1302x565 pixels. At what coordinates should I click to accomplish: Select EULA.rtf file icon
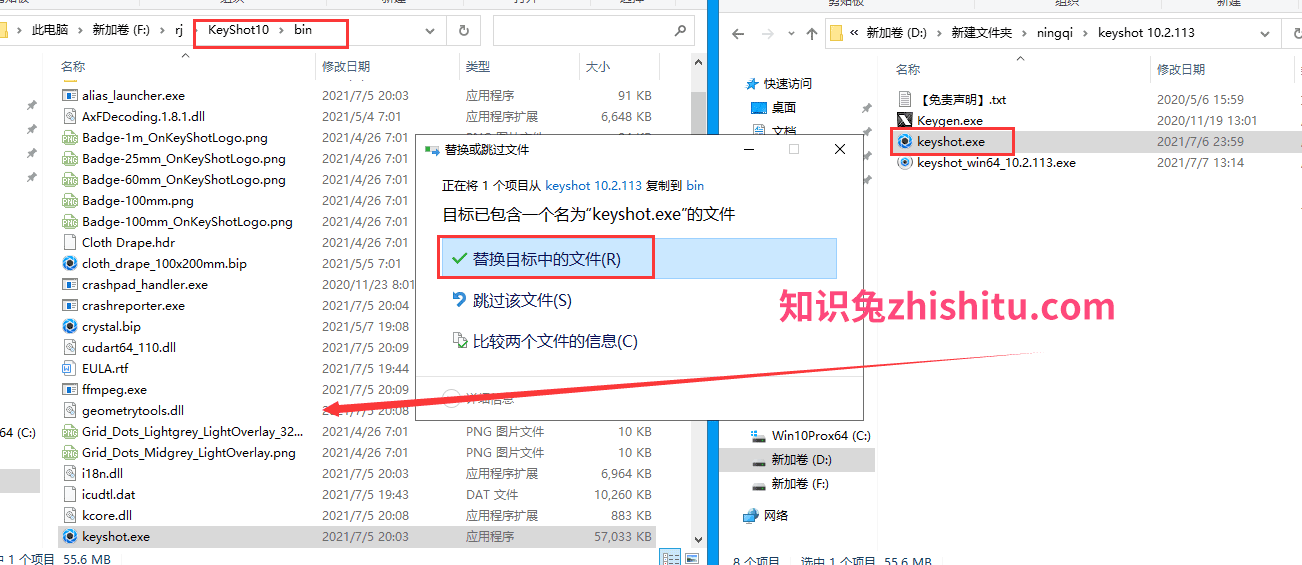pyautogui.click(x=70, y=369)
